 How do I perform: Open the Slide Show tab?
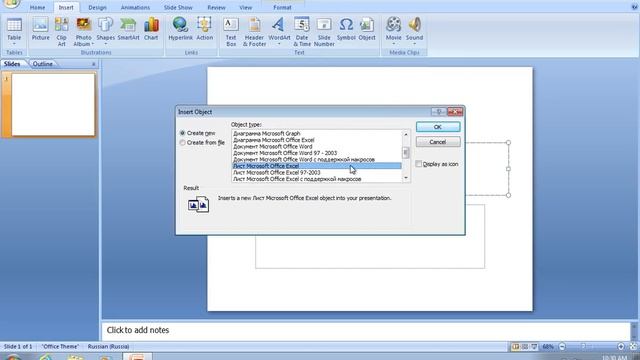[x=178, y=7]
